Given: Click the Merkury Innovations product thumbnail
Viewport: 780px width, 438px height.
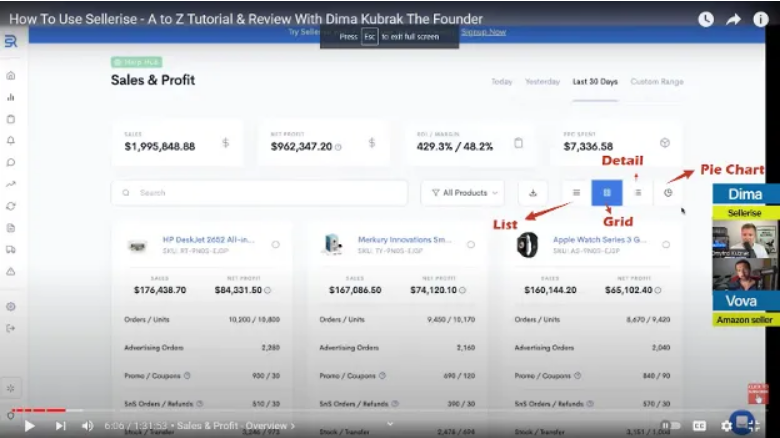Looking at the screenshot, I should pos(333,244).
